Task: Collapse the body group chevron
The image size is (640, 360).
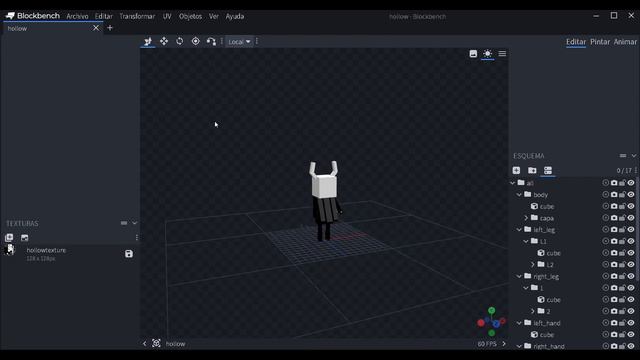Action: click(x=519, y=195)
